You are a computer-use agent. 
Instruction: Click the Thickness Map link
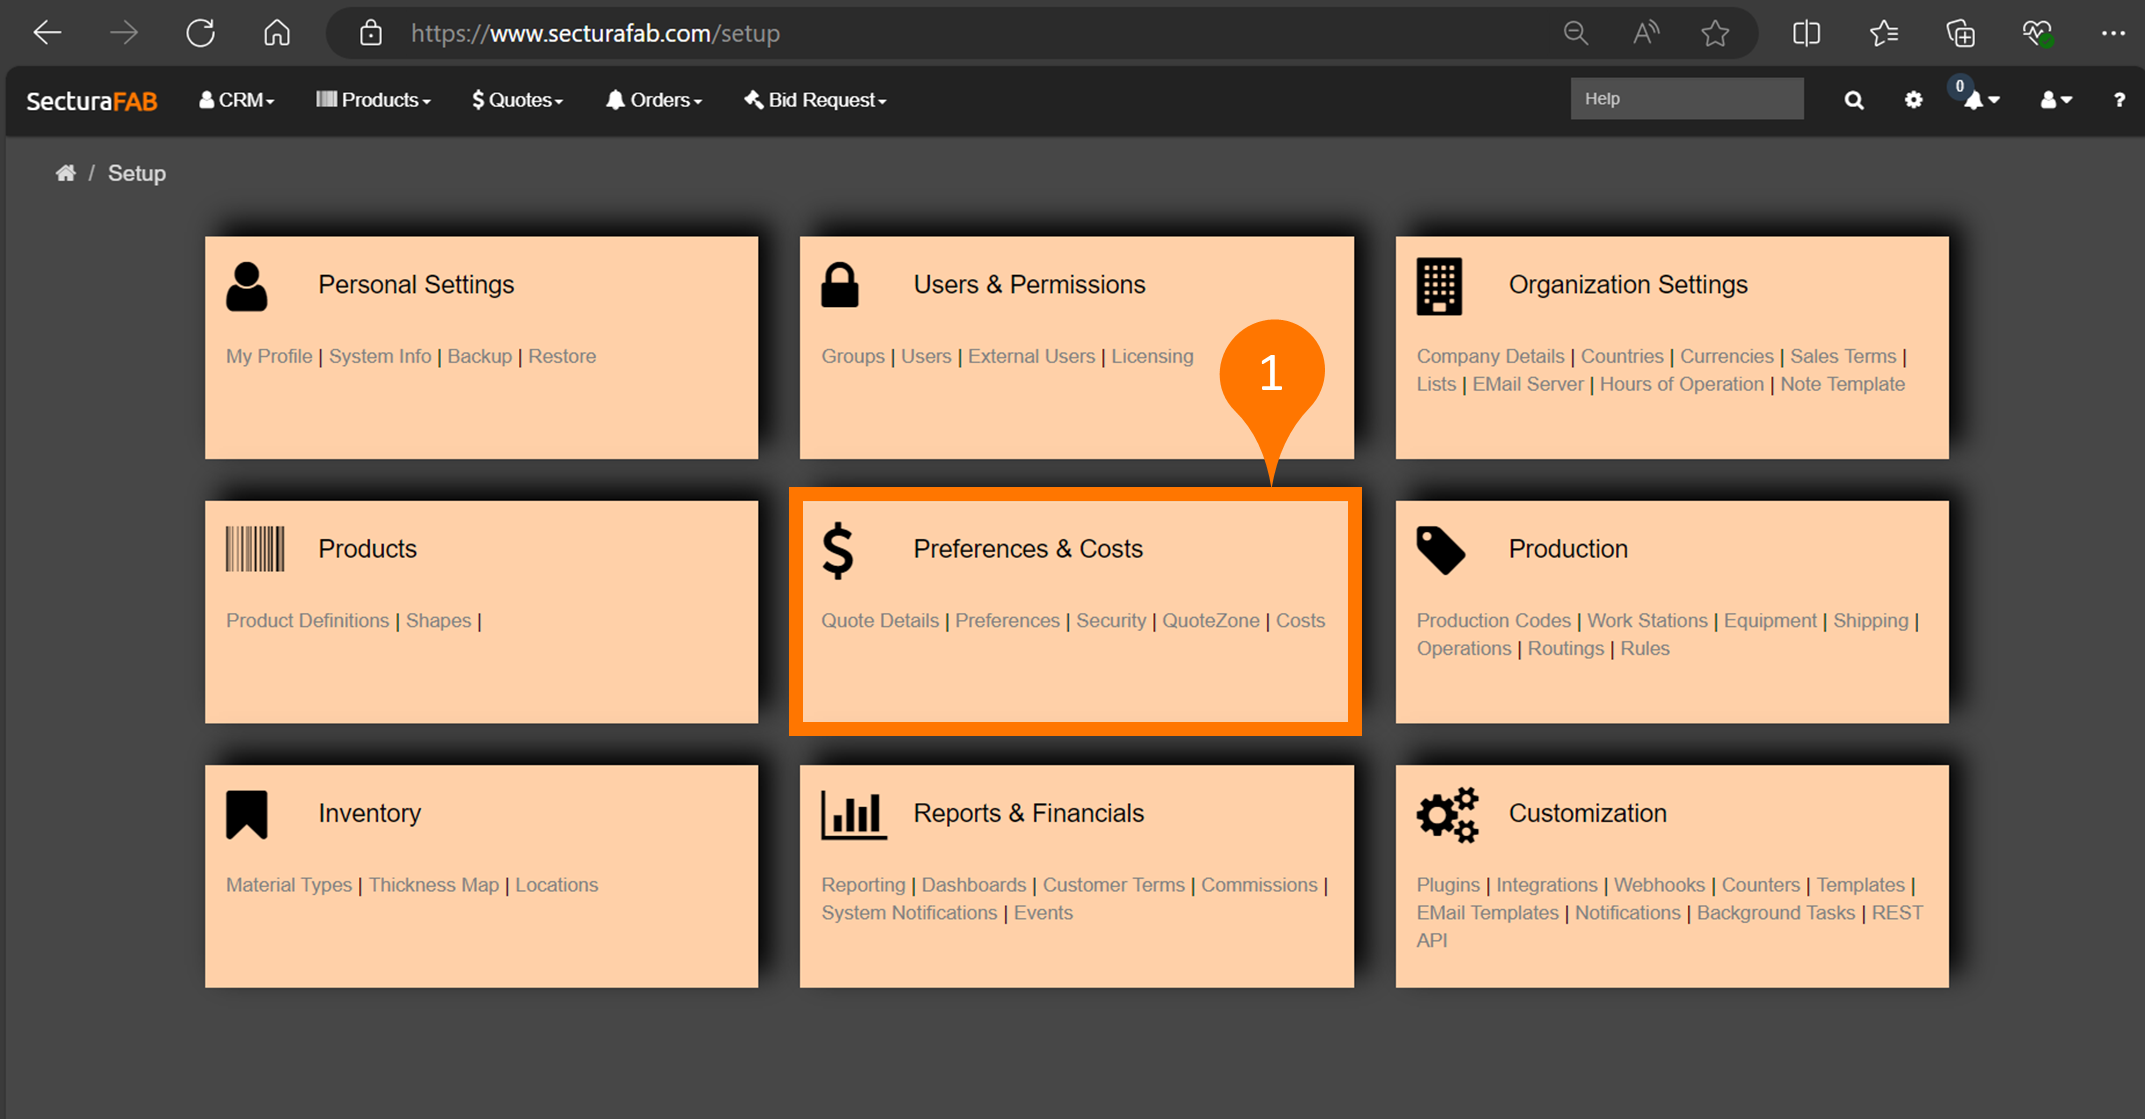coord(433,885)
